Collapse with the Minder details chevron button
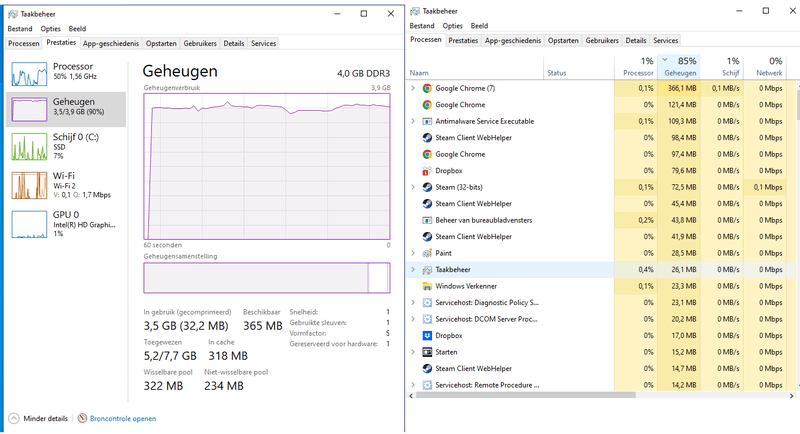Image resolution: width=800 pixels, height=434 pixels. (x=14, y=418)
